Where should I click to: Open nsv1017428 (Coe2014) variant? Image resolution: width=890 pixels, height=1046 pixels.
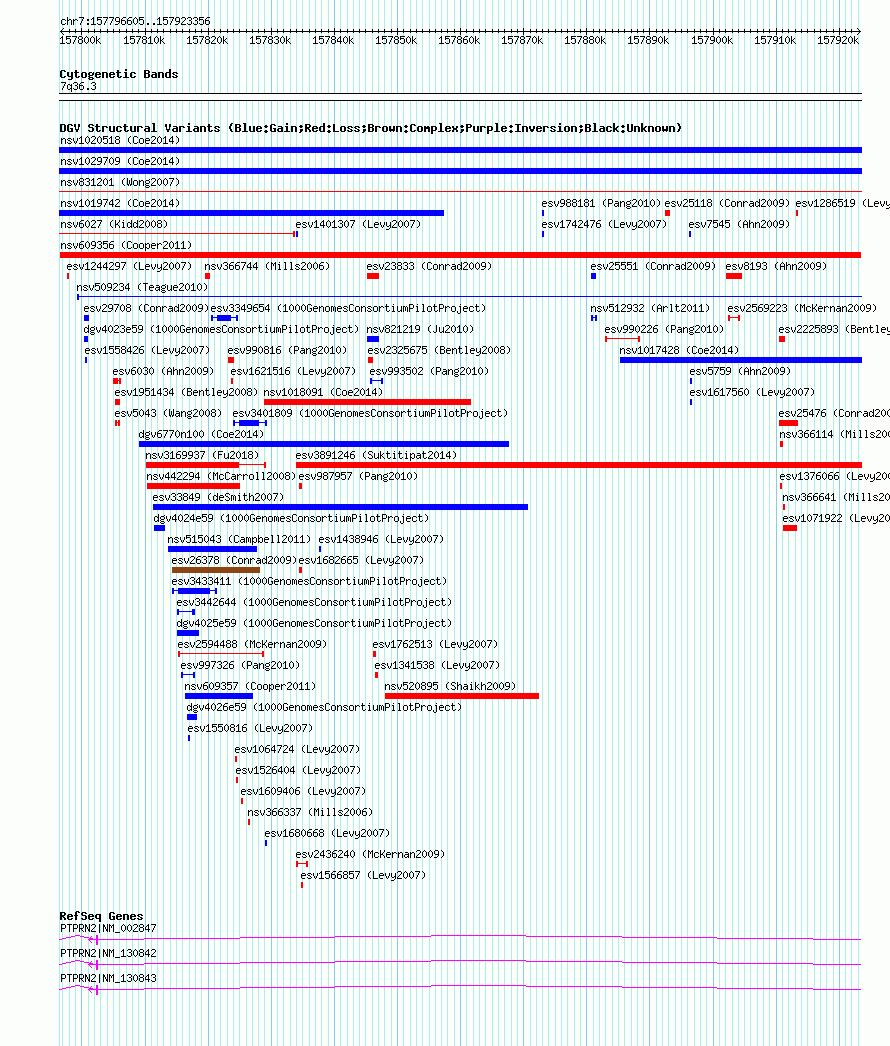tap(679, 350)
